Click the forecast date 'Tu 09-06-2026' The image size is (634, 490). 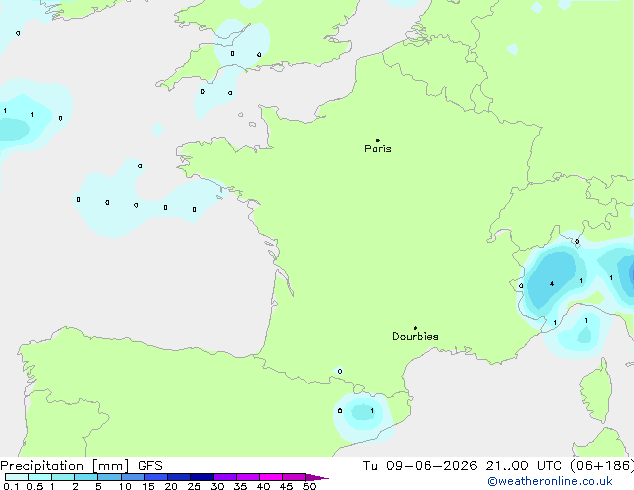pyautogui.click(x=419, y=466)
